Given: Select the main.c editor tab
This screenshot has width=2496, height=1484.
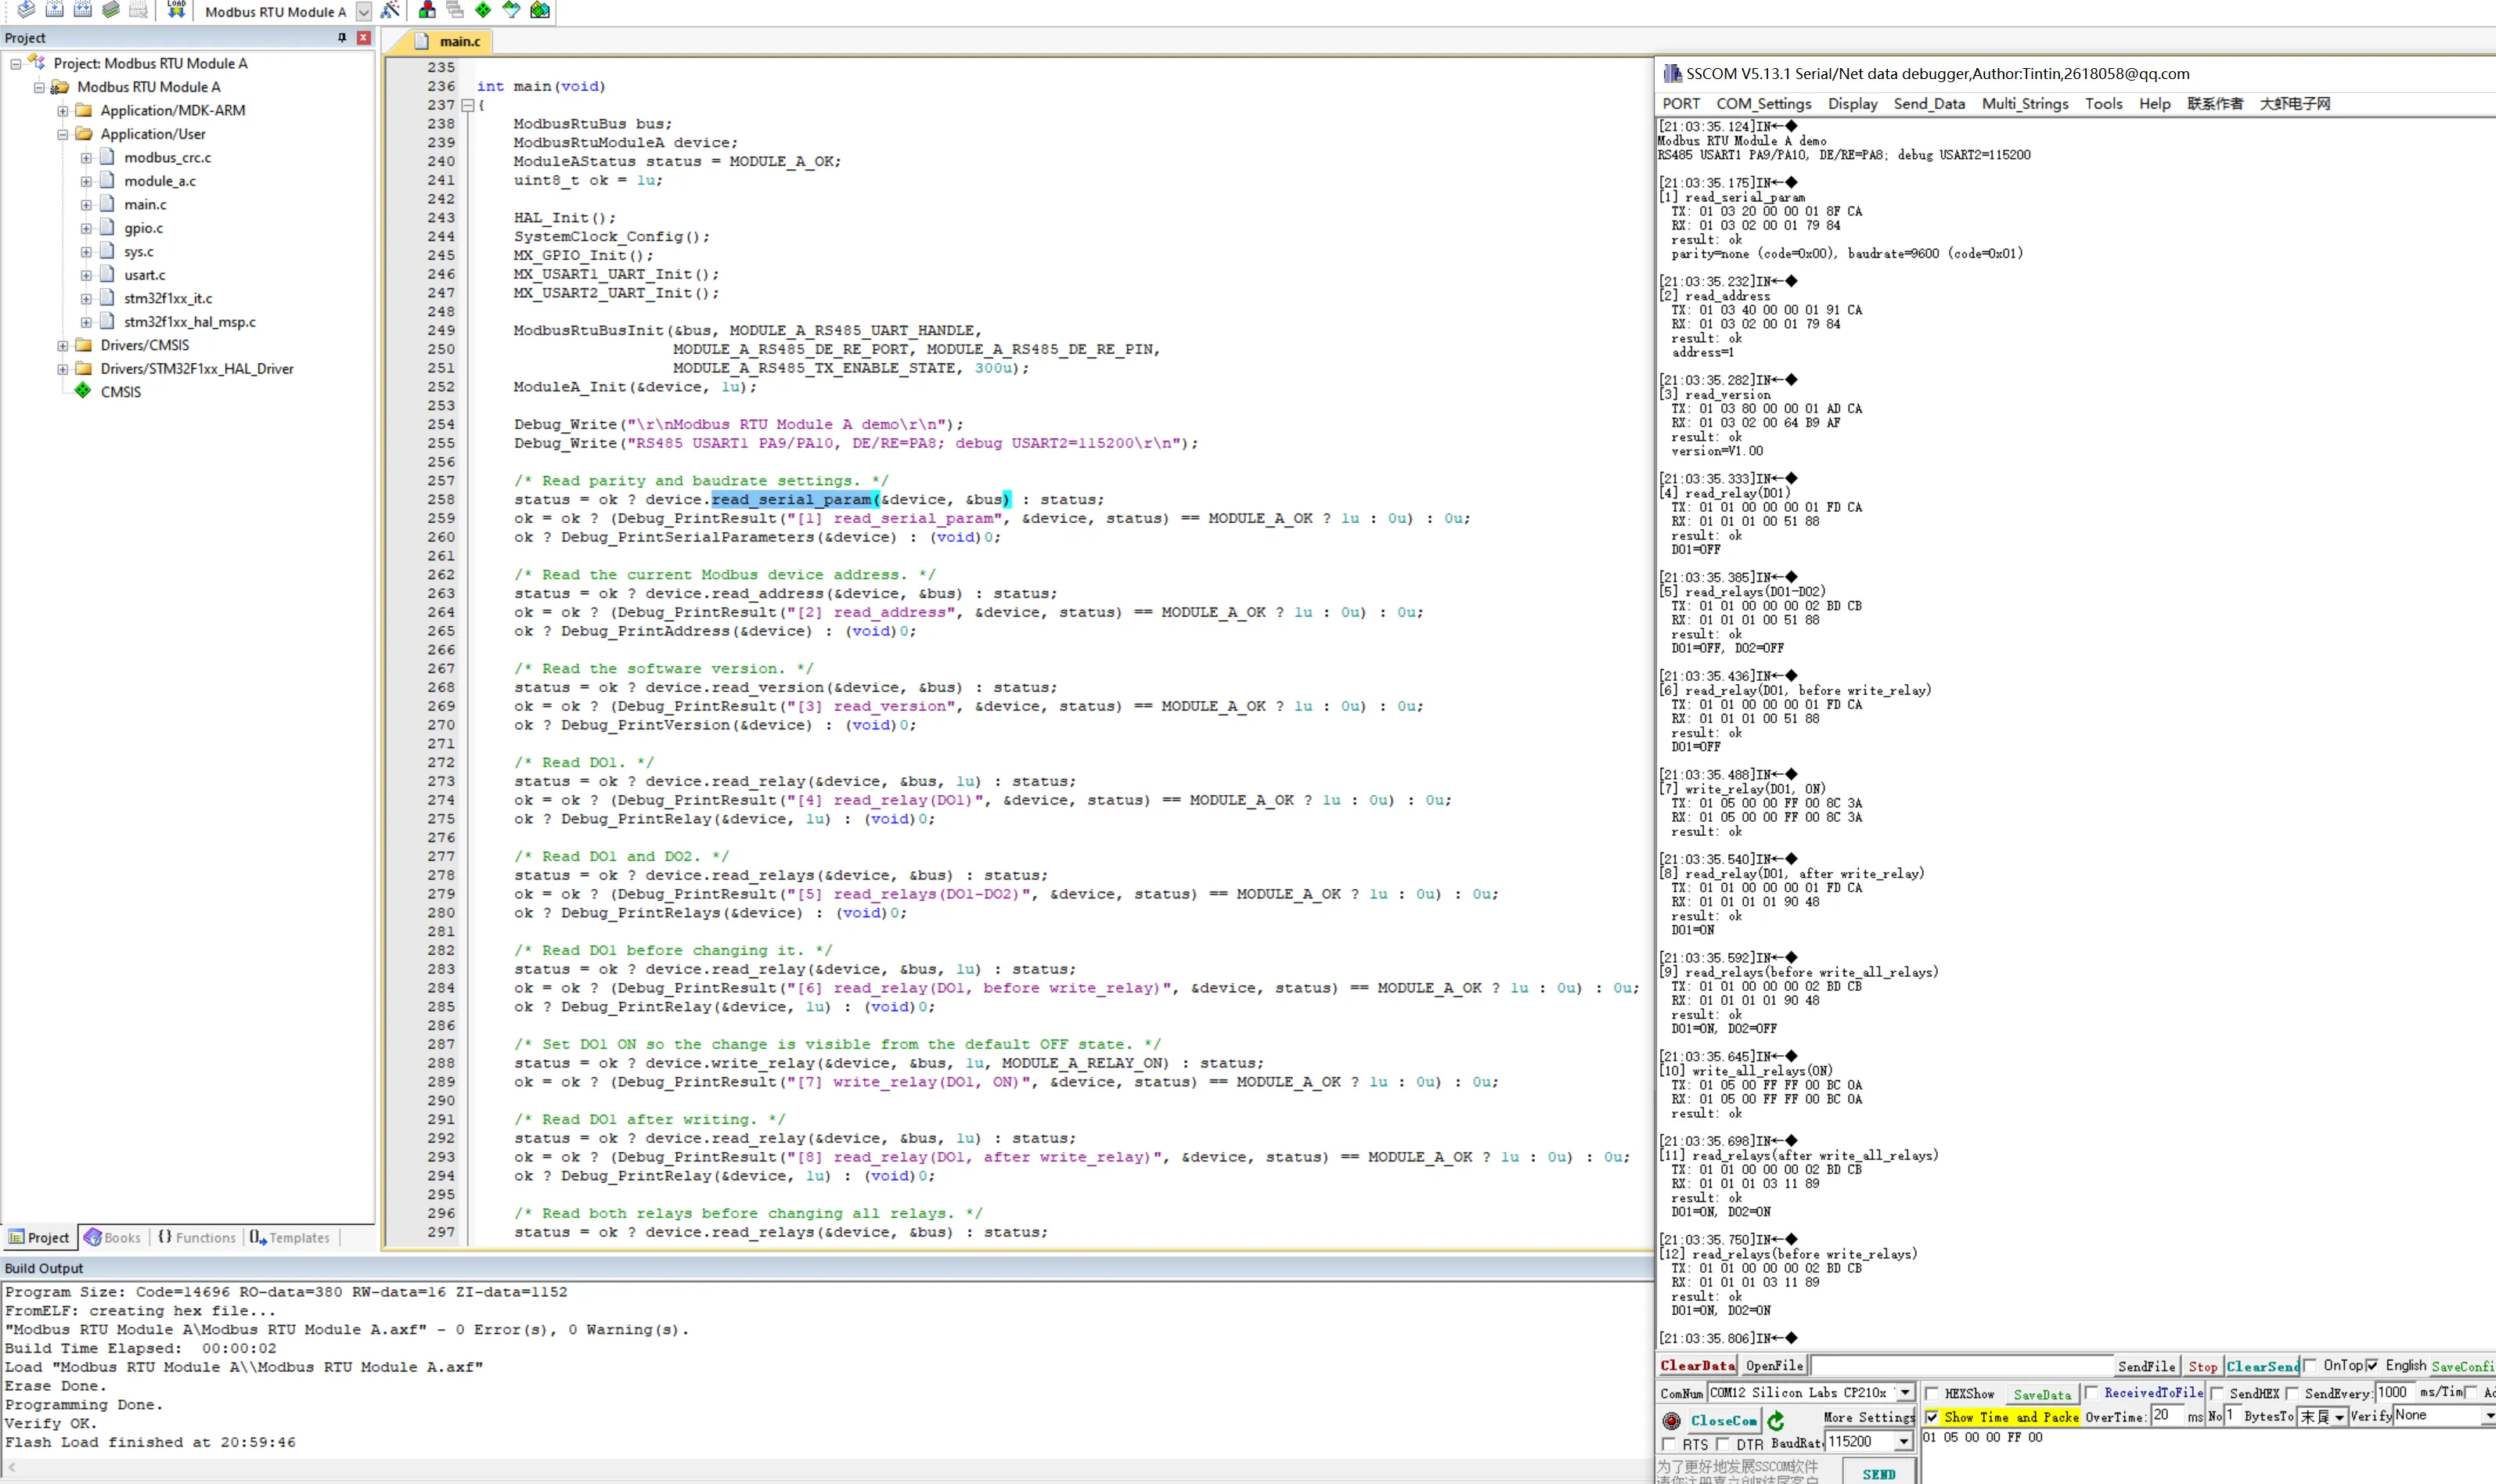Looking at the screenshot, I should [449, 42].
